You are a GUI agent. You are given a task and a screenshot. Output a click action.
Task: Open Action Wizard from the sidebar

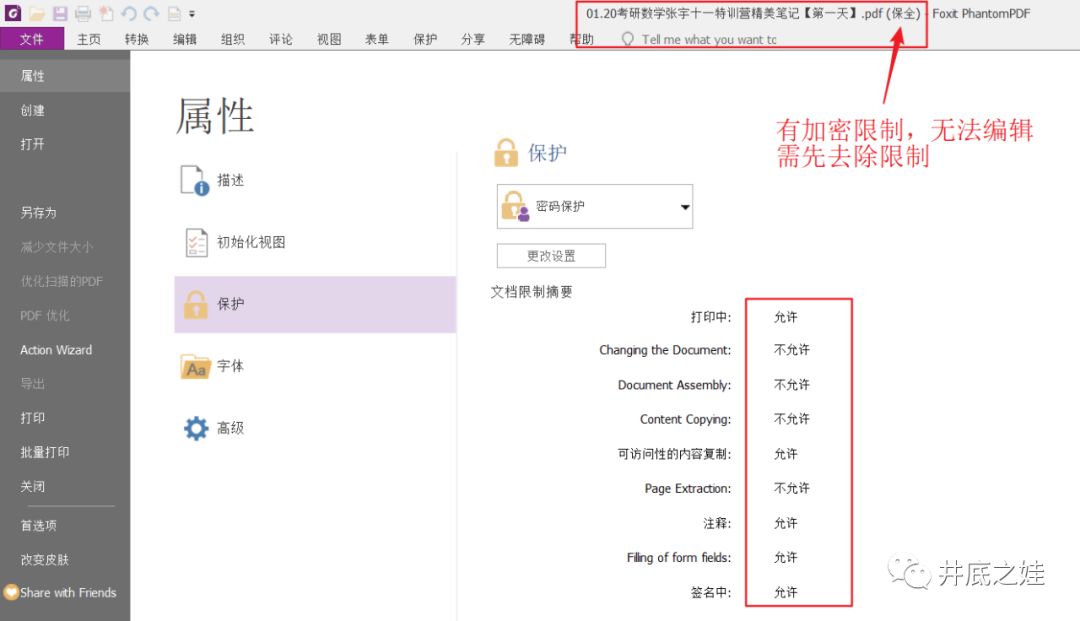coord(56,350)
